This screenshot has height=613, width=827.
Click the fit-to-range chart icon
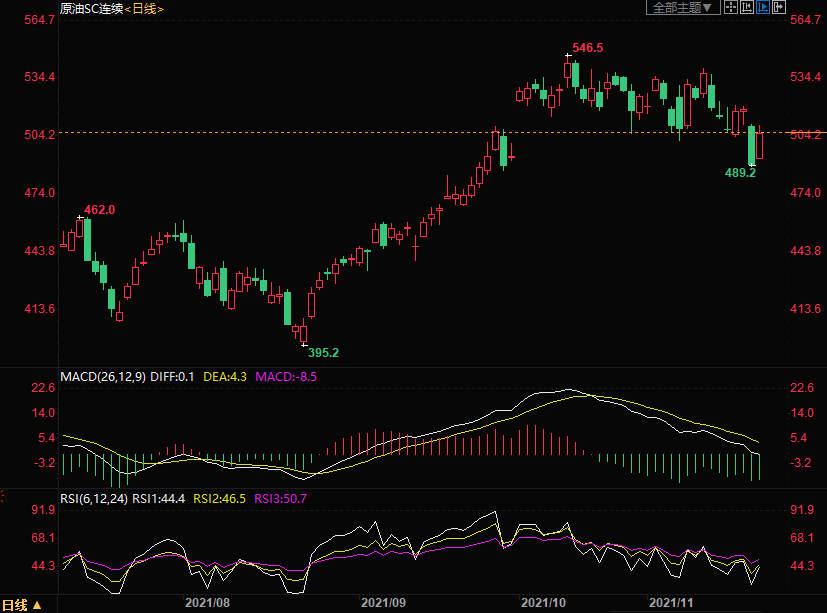pos(746,8)
